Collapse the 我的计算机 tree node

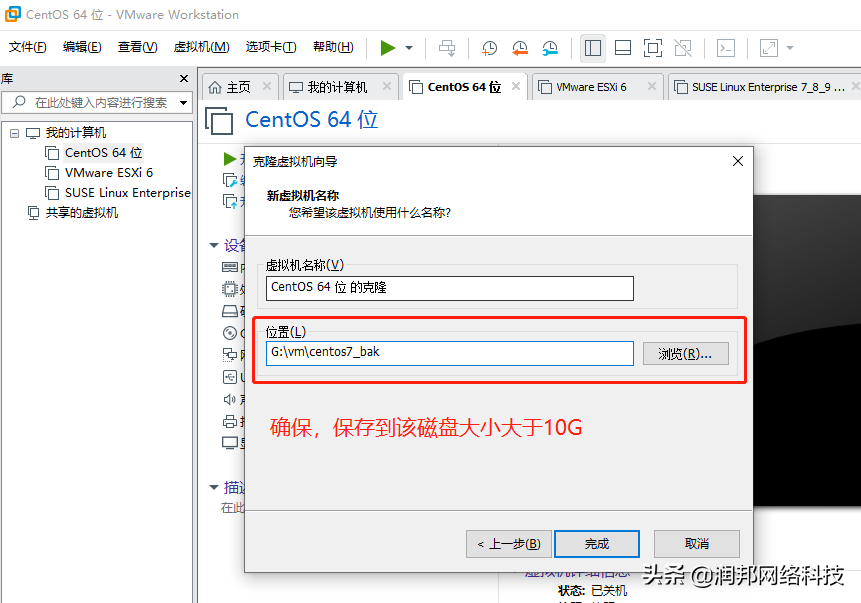pyautogui.click(x=14, y=133)
